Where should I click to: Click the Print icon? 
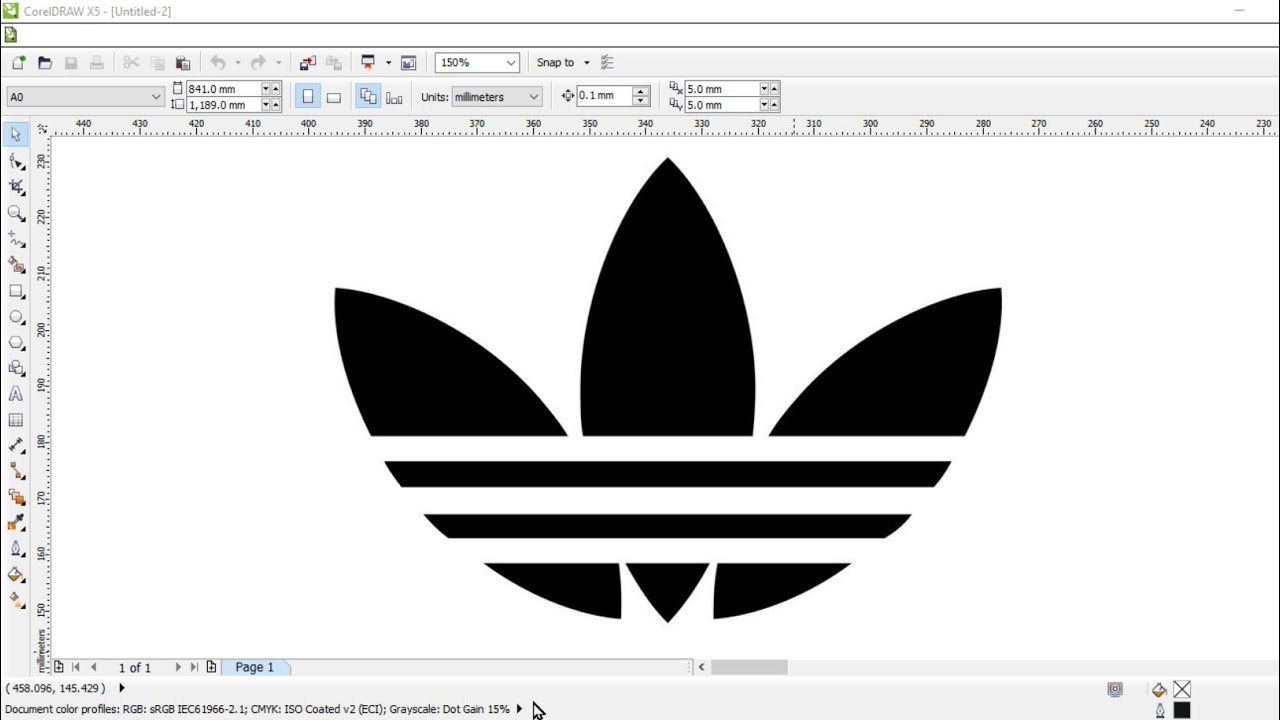tap(97, 62)
